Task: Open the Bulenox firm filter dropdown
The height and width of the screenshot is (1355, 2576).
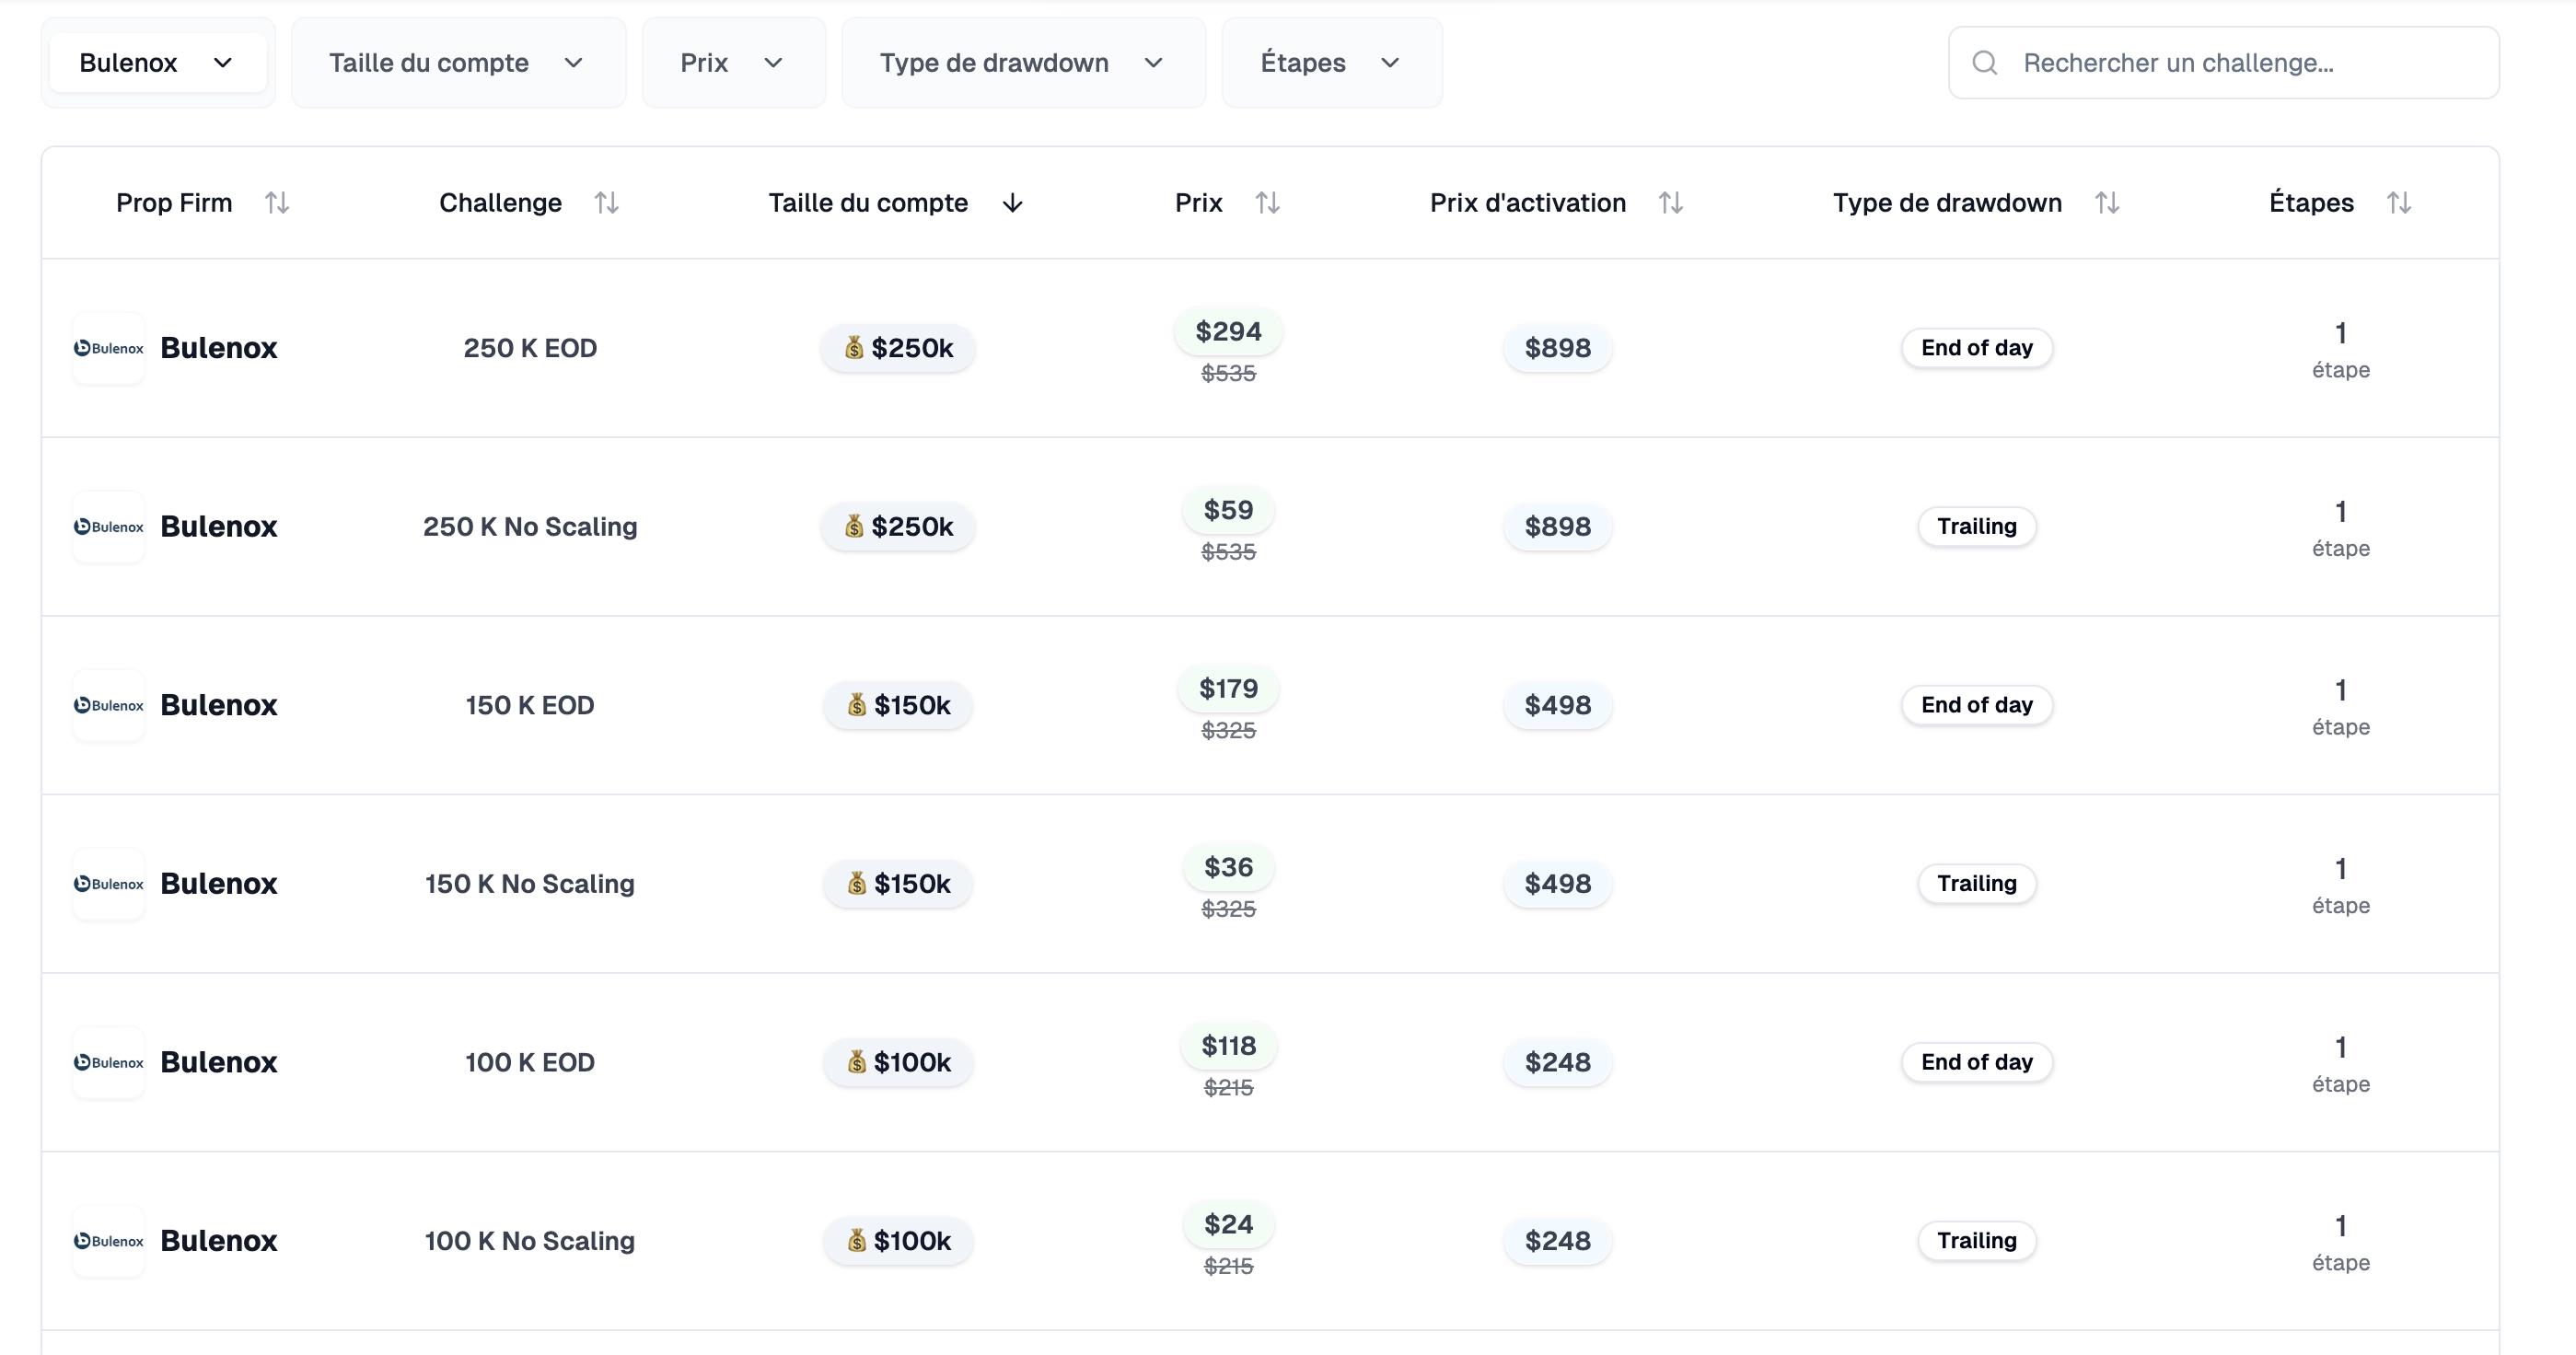Action: tap(157, 63)
